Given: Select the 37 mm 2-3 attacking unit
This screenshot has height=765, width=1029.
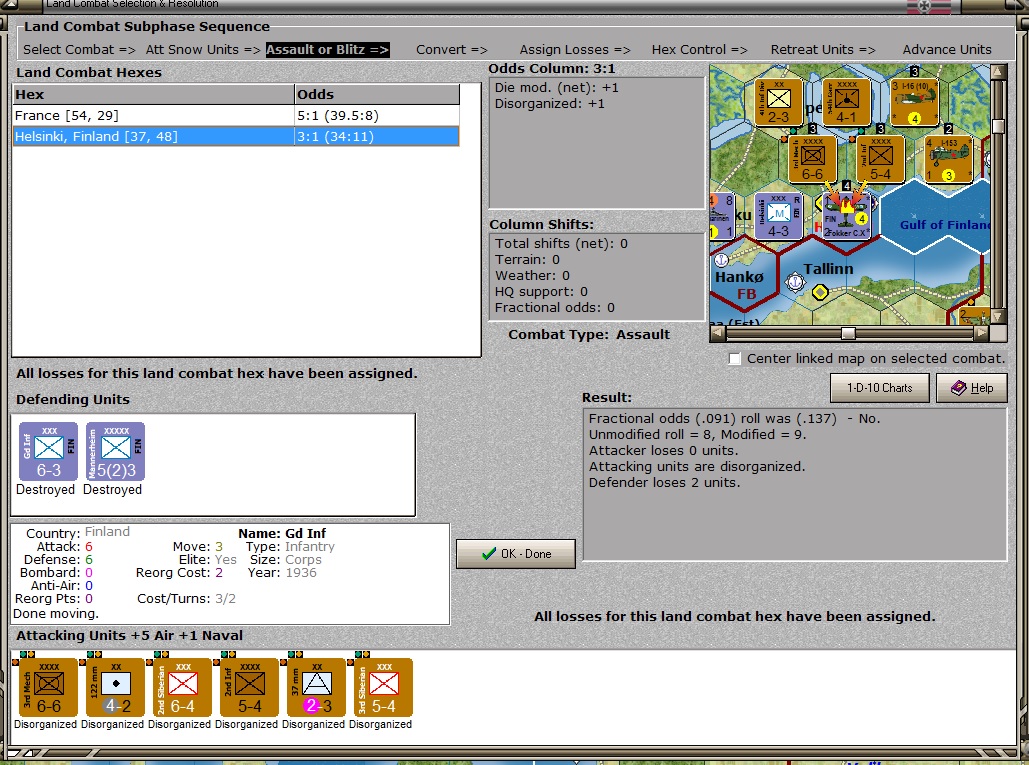Looking at the screenshot, I should point(316,688).
